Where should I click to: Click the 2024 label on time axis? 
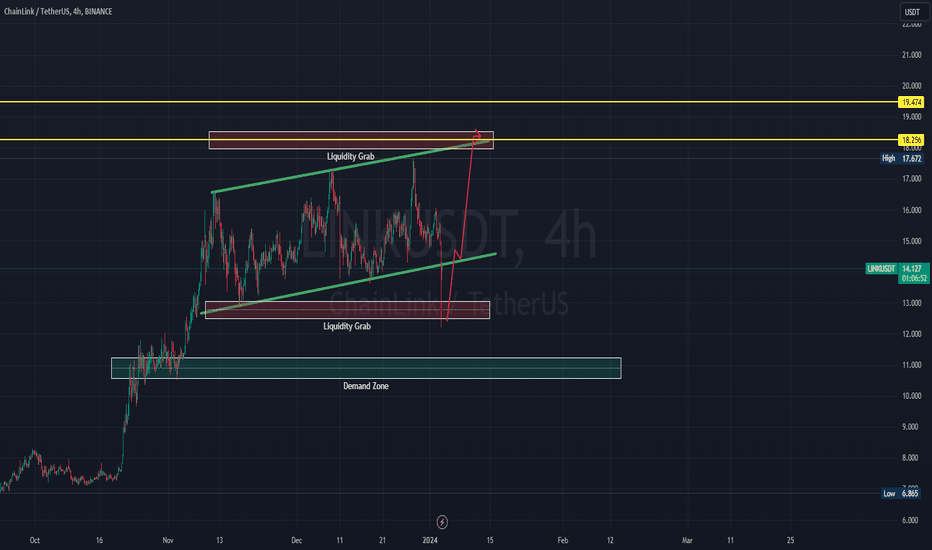point(430,540)
